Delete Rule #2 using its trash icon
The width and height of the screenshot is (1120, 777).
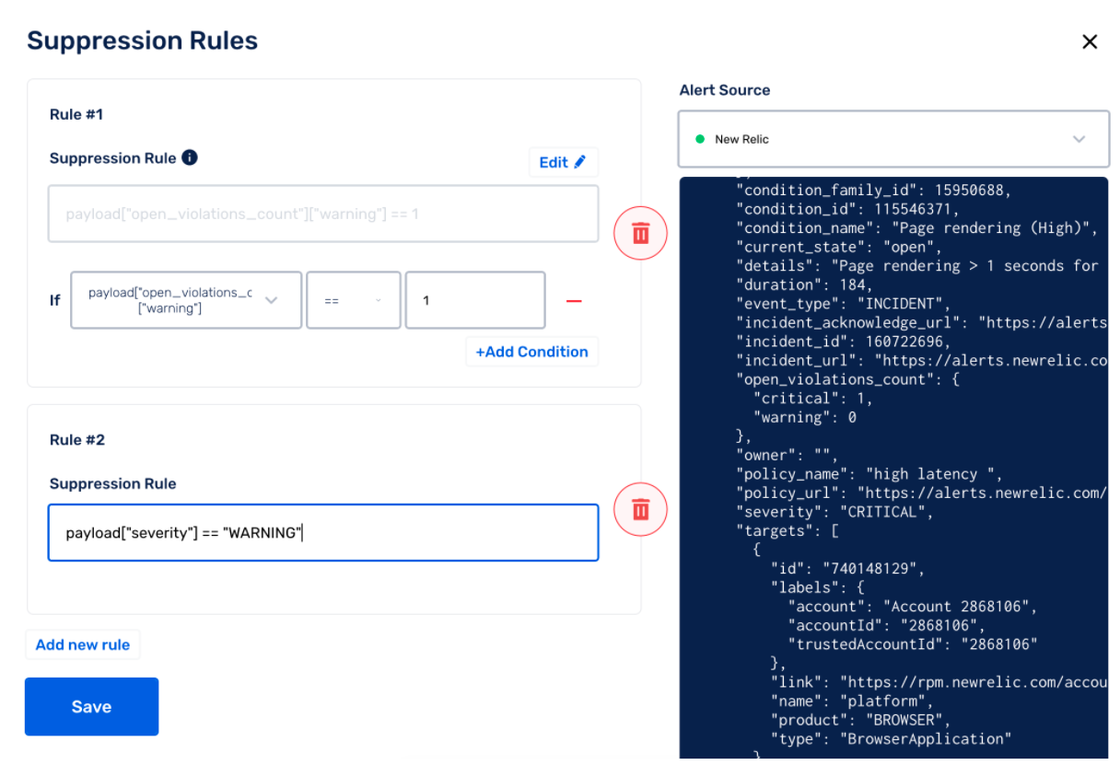[641, 509]
